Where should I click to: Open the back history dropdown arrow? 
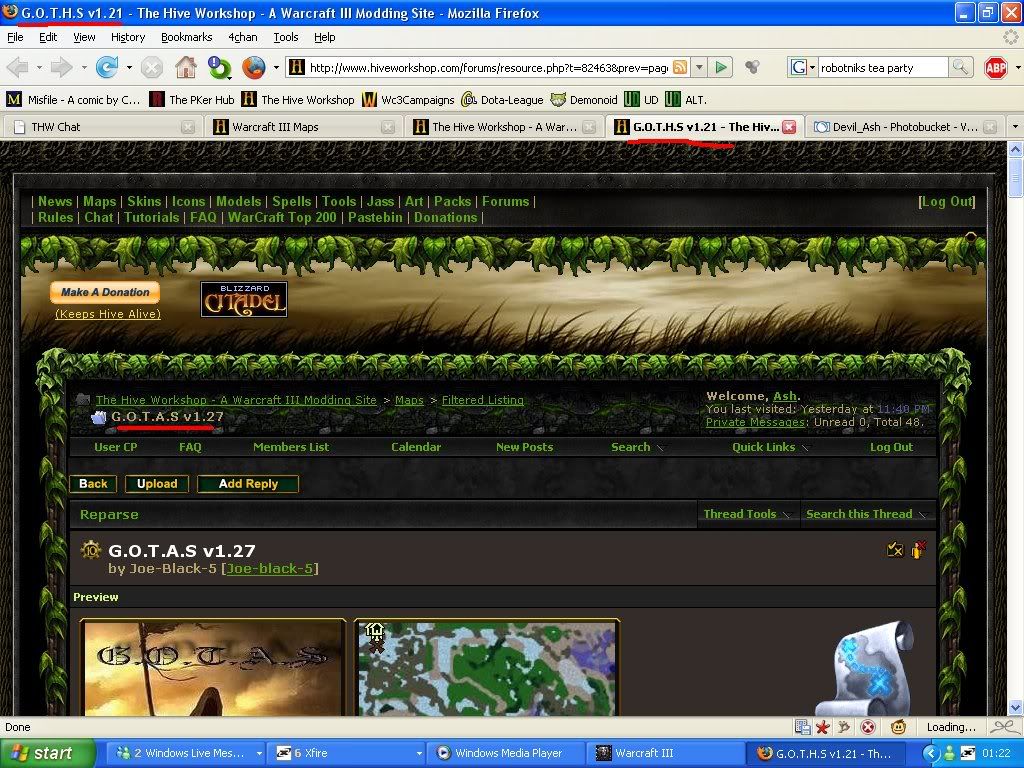coord(39,67)
